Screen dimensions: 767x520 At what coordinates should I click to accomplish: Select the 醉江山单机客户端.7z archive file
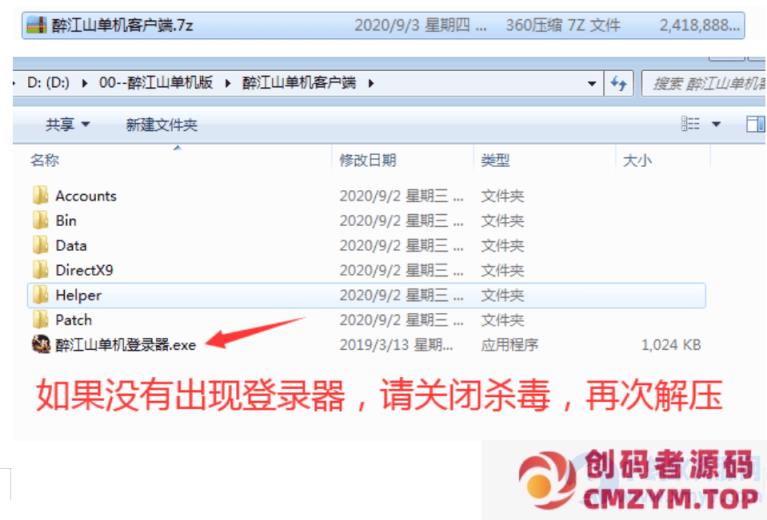(x=383, y=25)
